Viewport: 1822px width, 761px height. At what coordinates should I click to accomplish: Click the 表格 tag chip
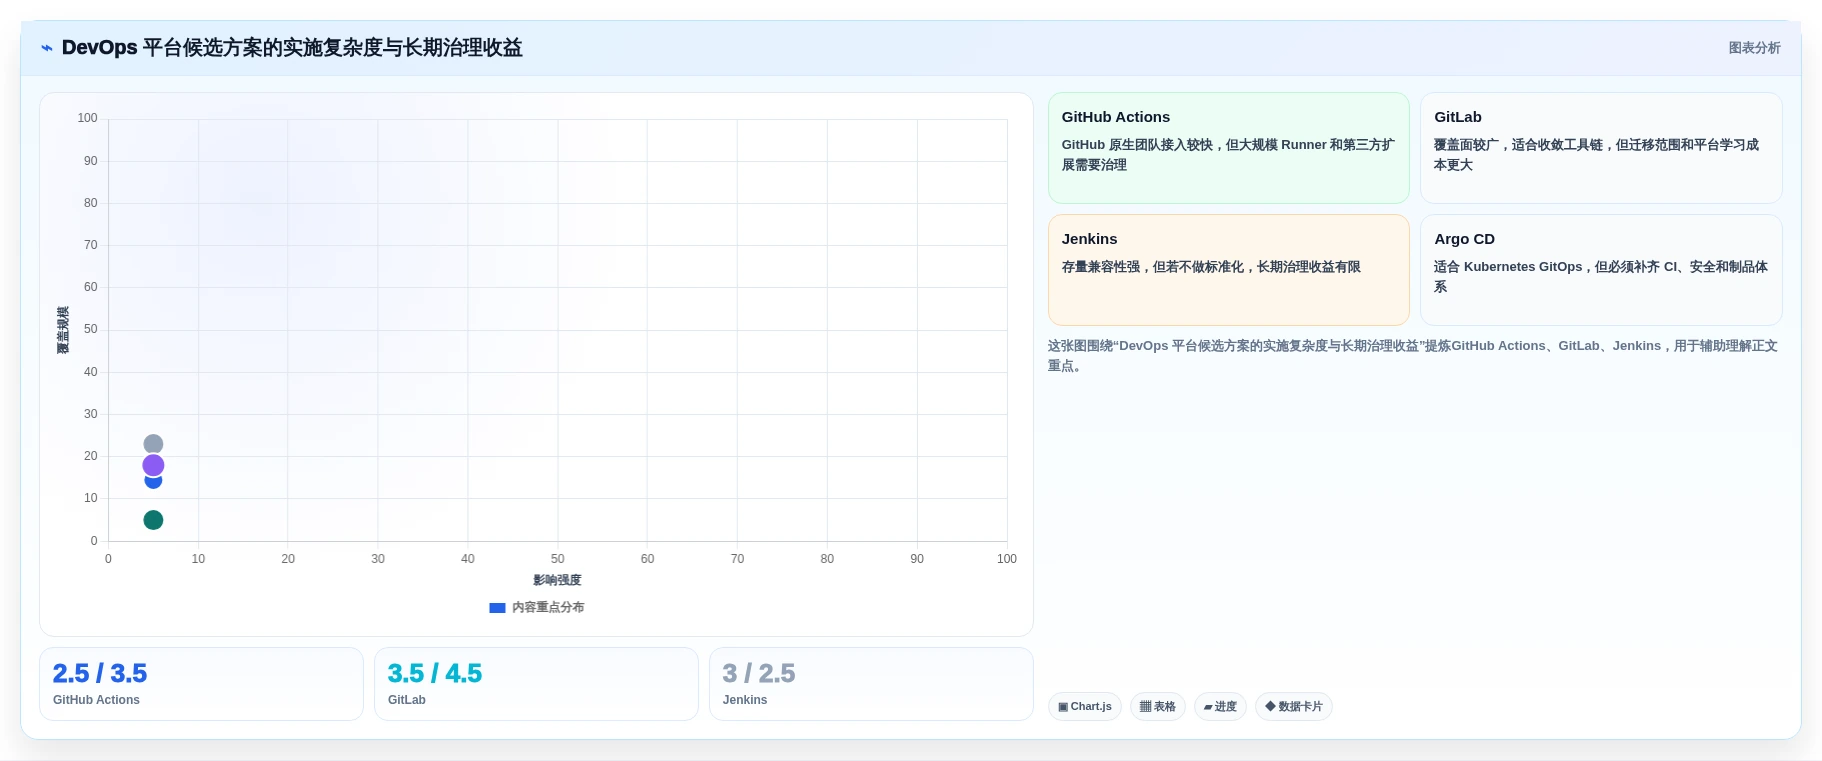(1158, 707)
